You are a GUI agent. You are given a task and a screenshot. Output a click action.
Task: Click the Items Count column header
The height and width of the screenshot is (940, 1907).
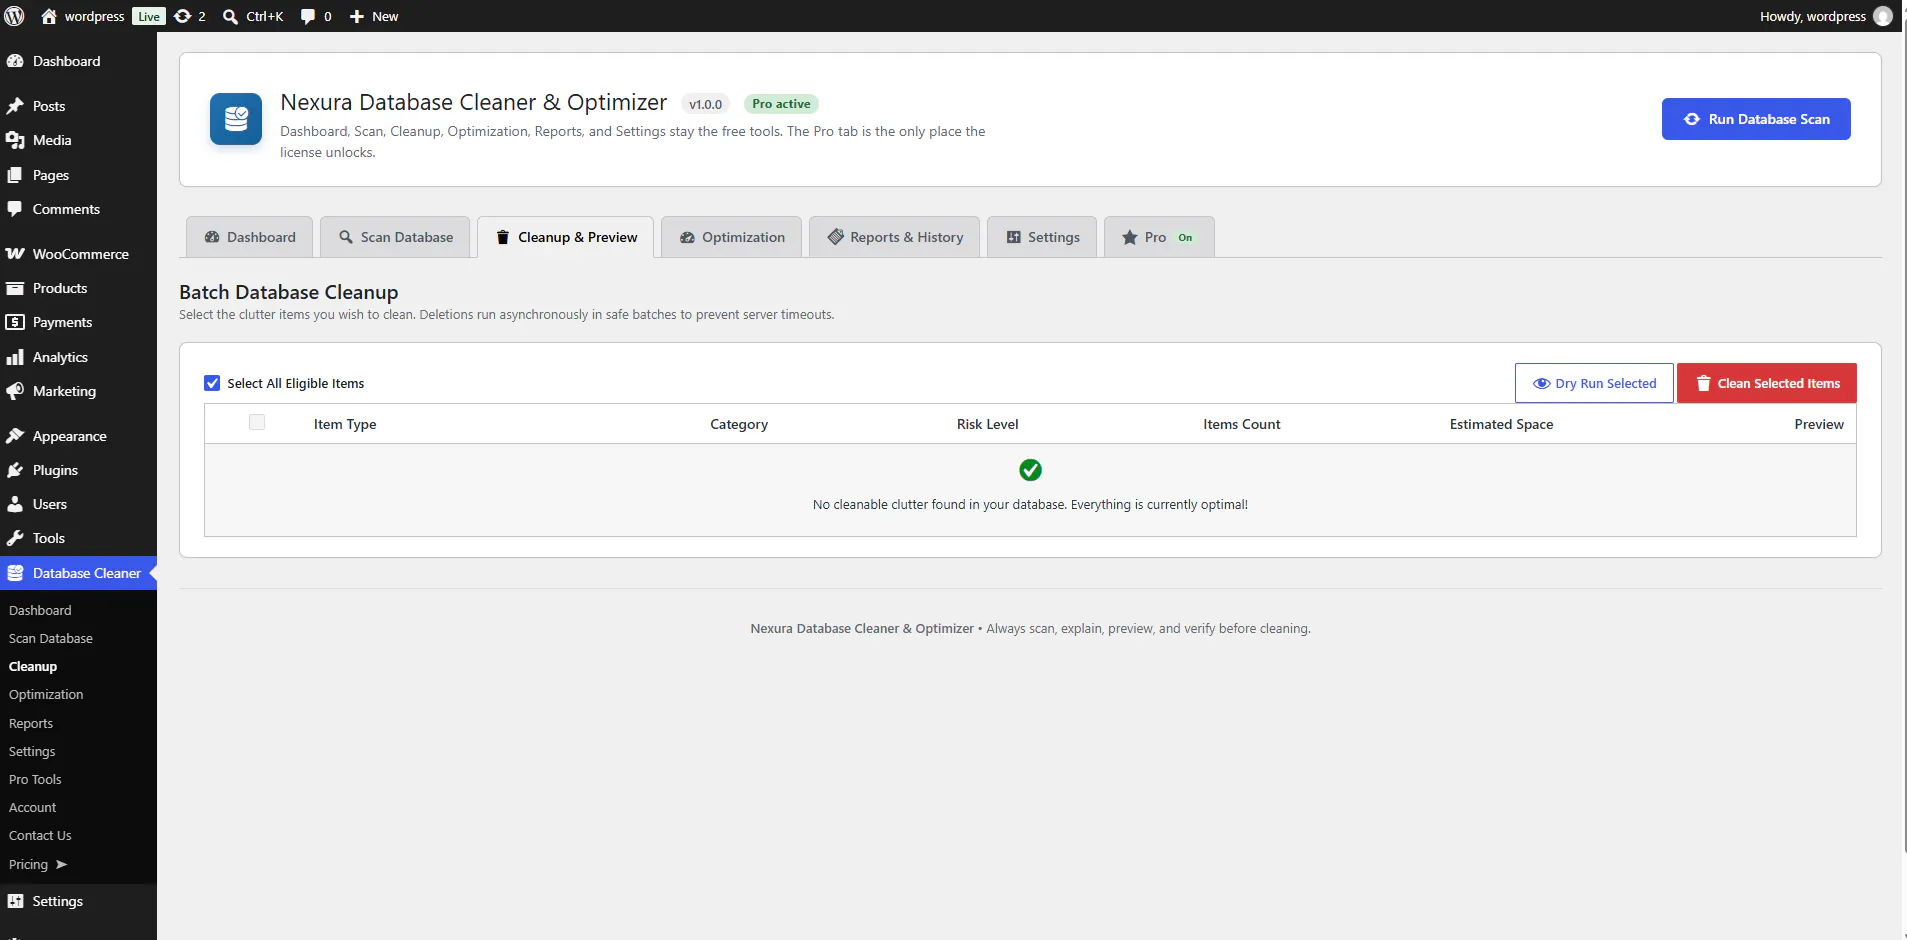[1241, 424]
